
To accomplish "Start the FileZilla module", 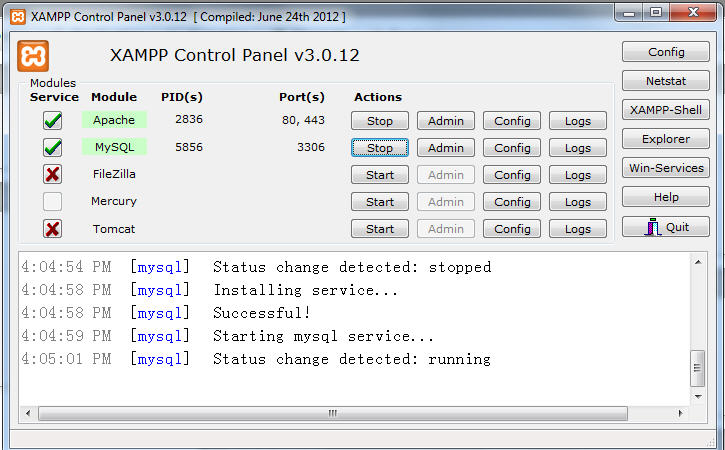I will [x=380, y=175].
